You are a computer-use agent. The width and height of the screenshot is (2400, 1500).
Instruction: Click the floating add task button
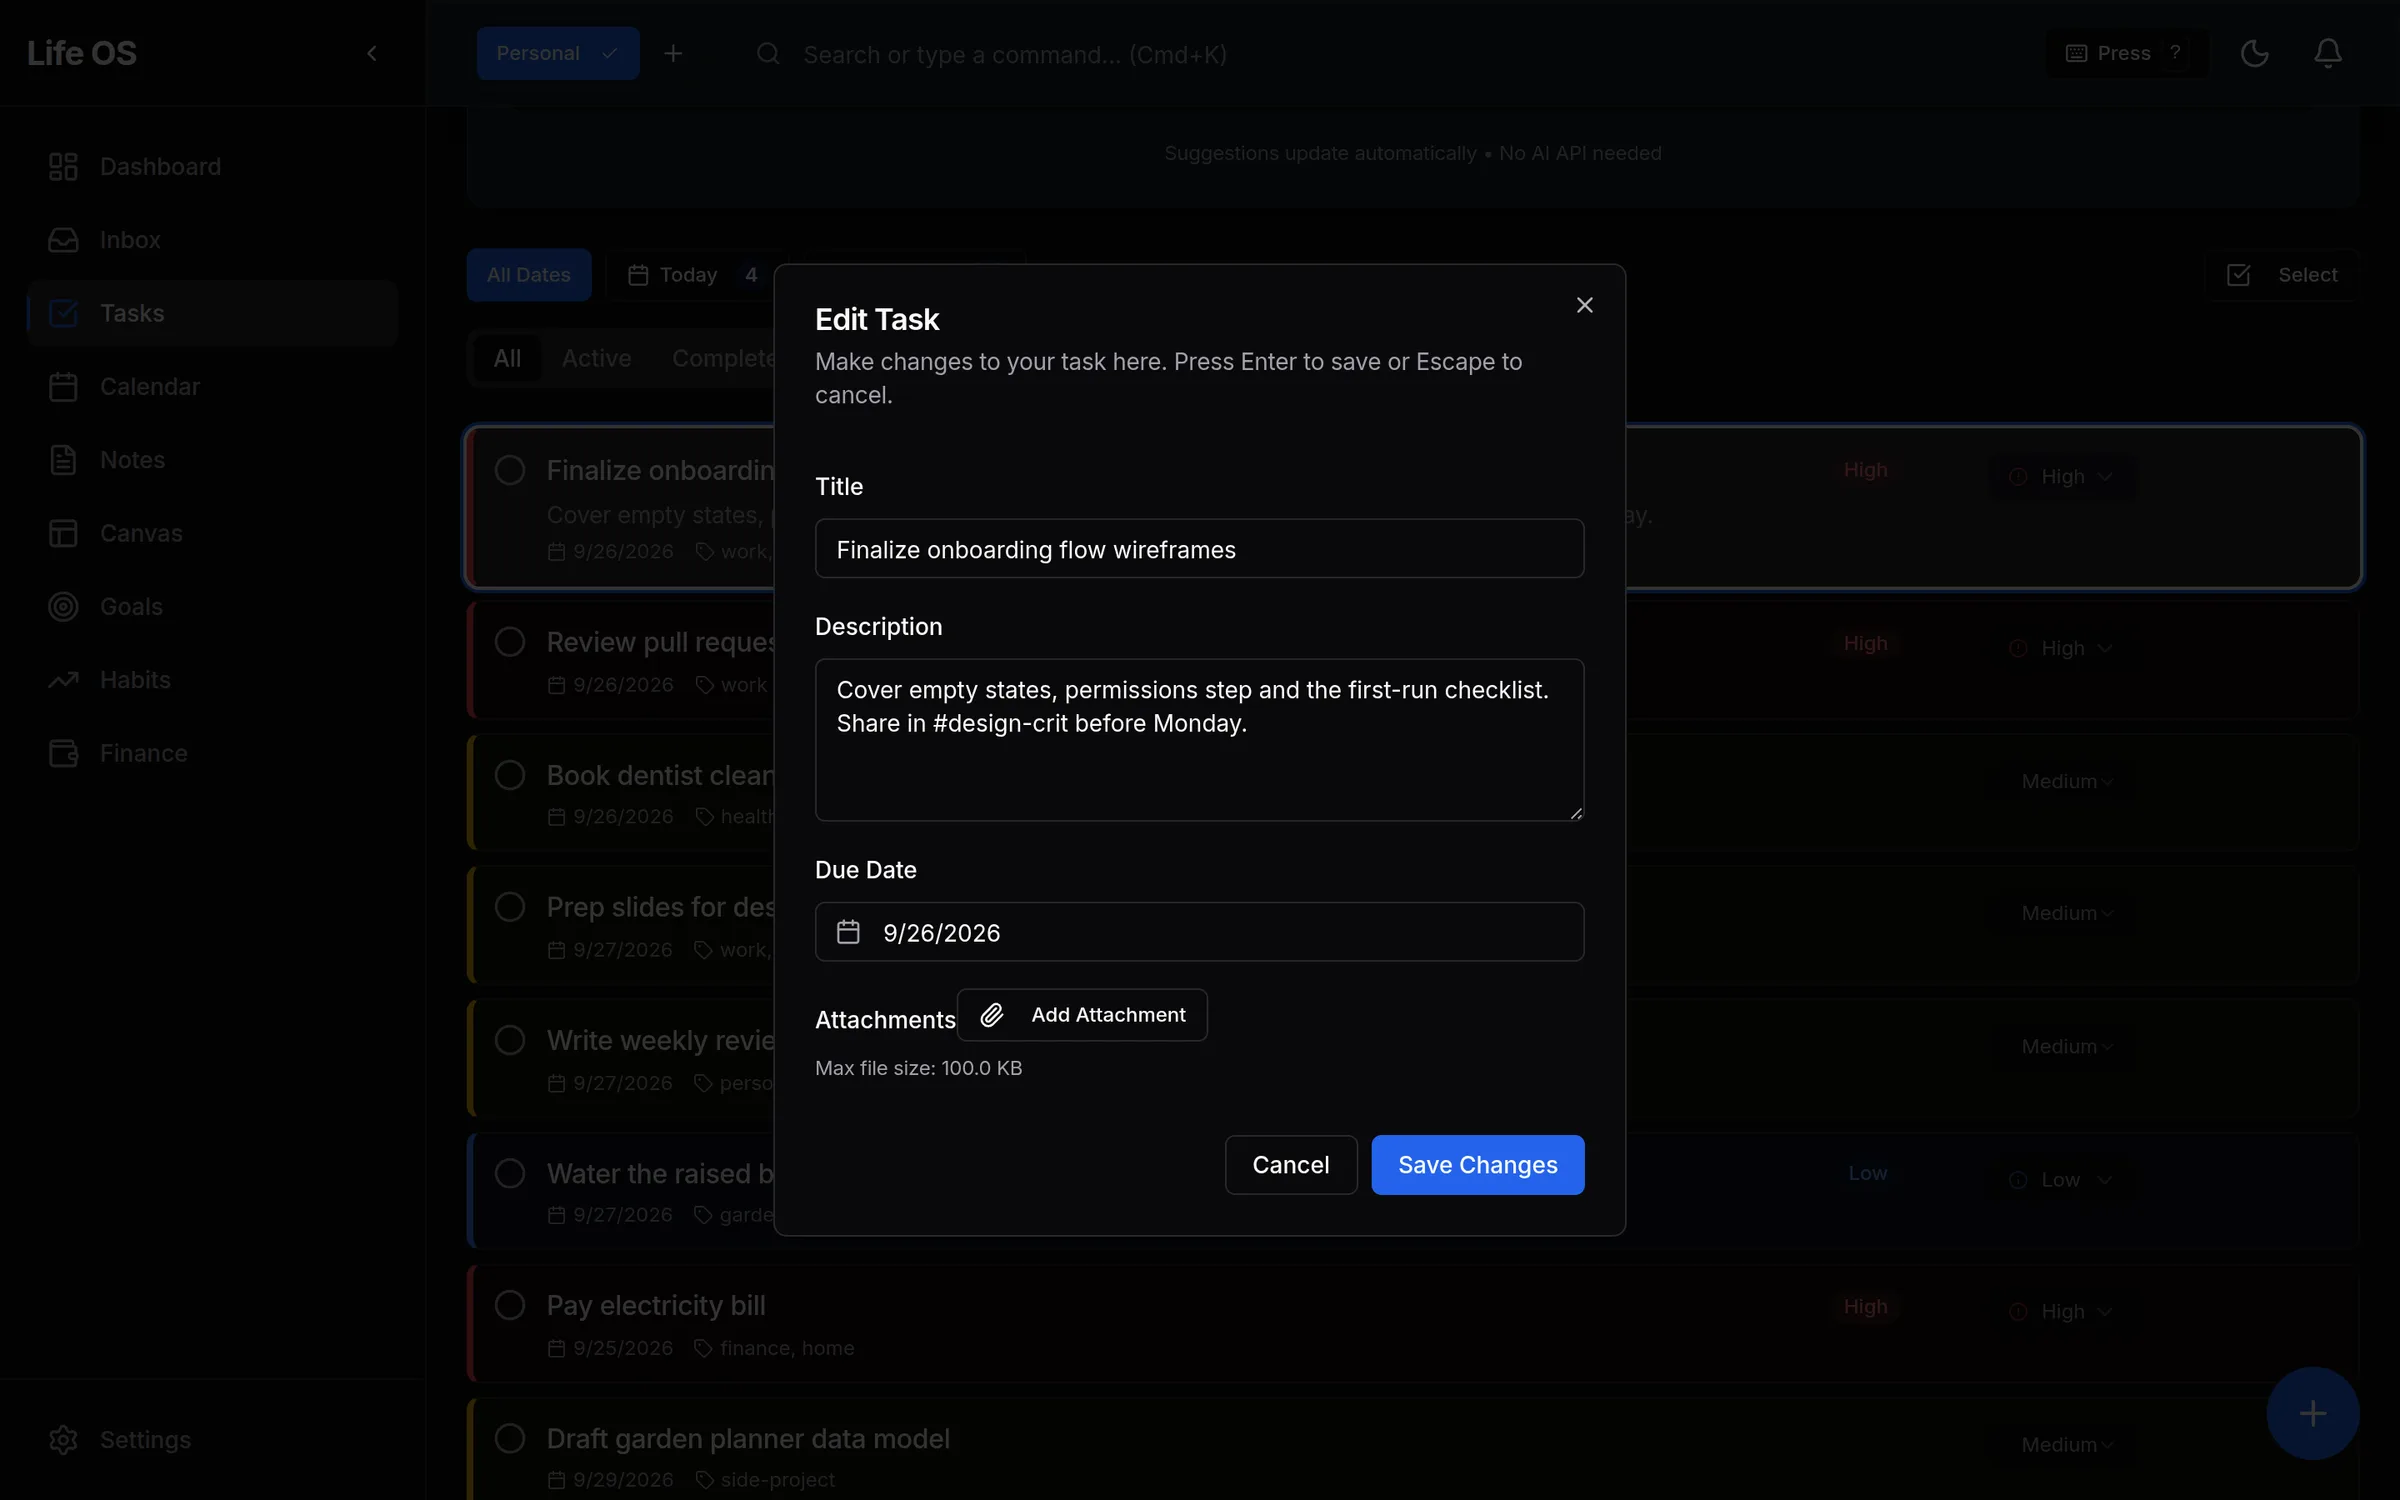click(x=2312, y=1413)
